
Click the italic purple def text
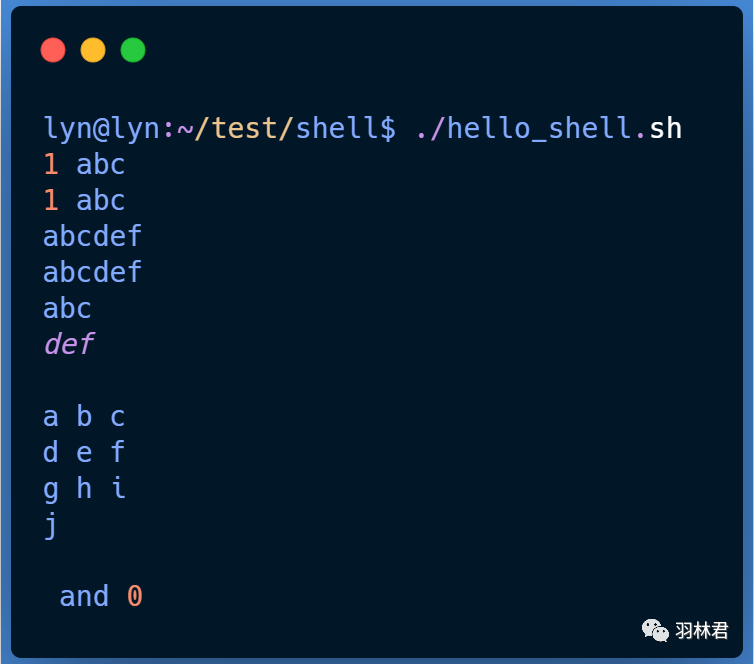(69, 344)
